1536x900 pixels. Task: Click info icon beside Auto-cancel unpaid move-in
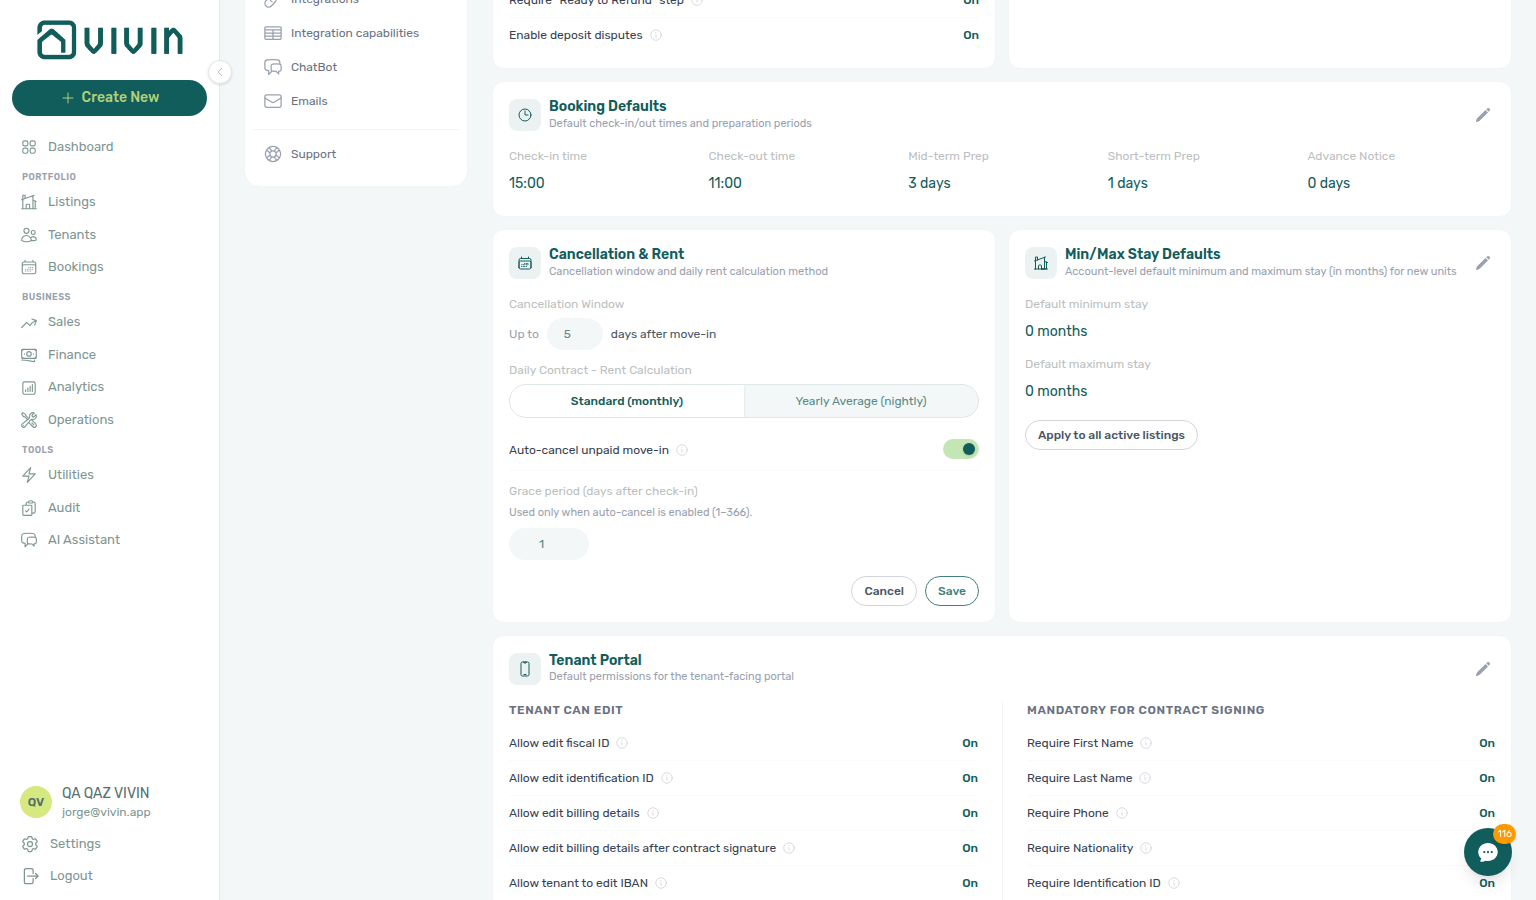click(x=682, y=450)
